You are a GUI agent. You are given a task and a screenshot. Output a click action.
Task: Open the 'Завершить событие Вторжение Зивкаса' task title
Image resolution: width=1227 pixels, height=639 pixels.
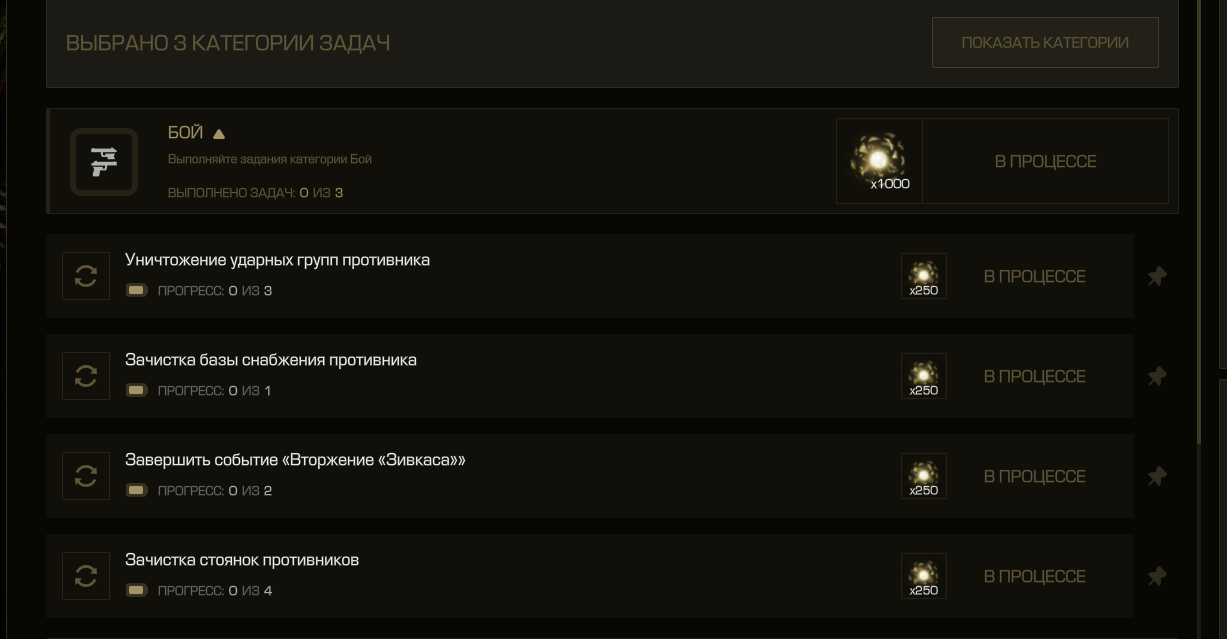[295, 460]
